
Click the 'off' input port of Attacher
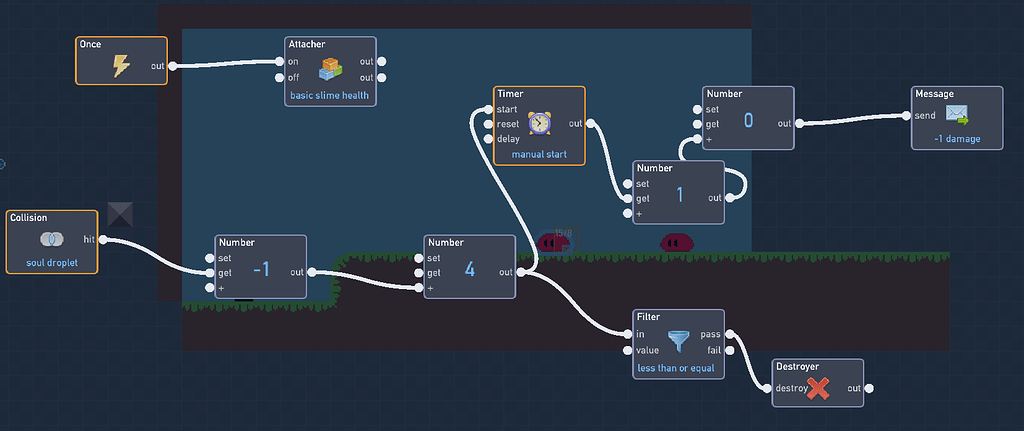coord(280,78)
